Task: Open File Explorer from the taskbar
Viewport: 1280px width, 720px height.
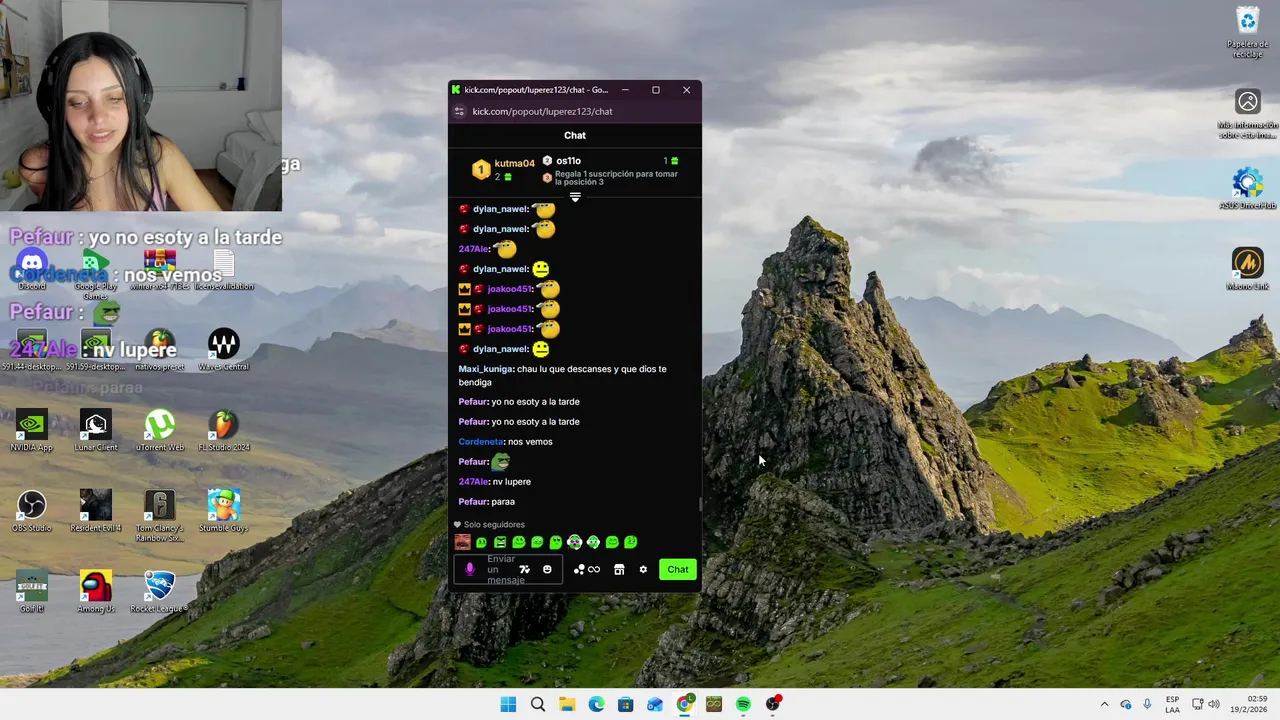Action: 567,705
